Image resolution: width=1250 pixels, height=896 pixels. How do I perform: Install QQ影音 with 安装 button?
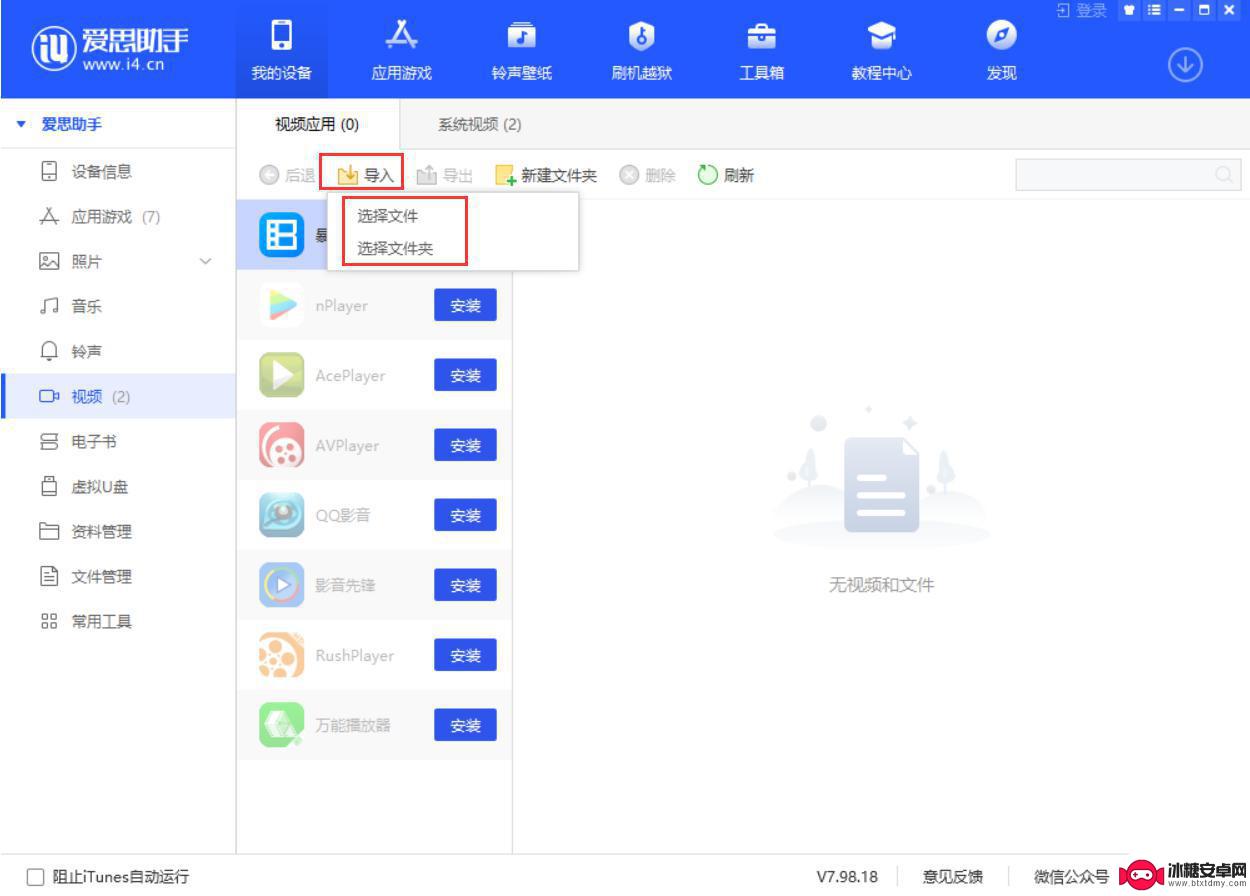465,515
